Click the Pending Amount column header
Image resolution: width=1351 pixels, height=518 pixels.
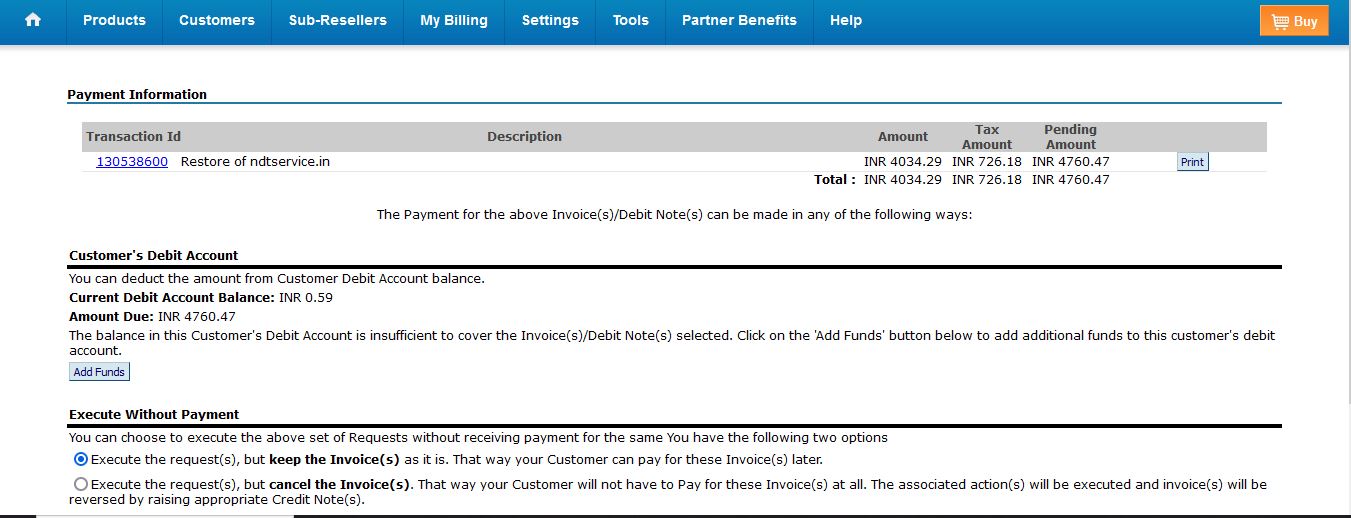coord(1071,137)
